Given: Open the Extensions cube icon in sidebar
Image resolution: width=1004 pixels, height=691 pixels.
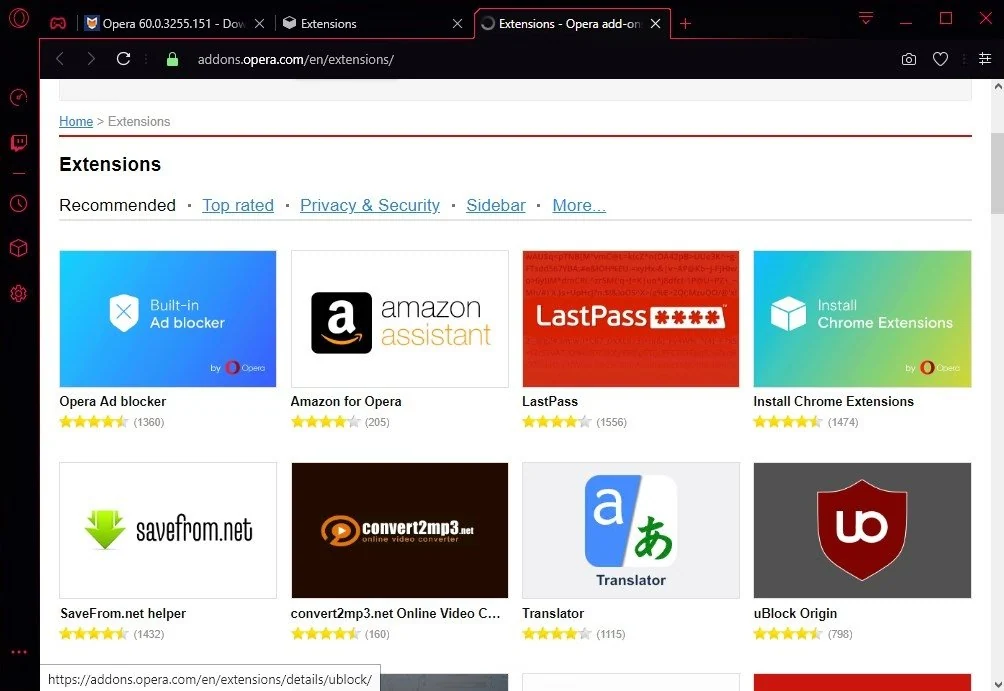Looking at the screenshot, I should (19, 248).
